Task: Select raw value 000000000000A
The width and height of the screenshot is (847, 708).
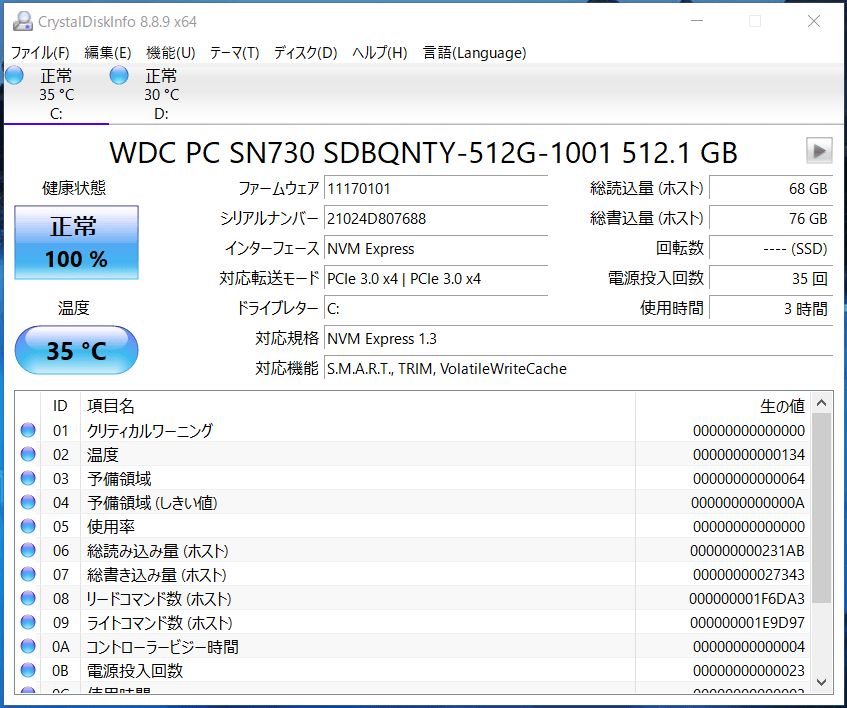Action: [748, 503]
